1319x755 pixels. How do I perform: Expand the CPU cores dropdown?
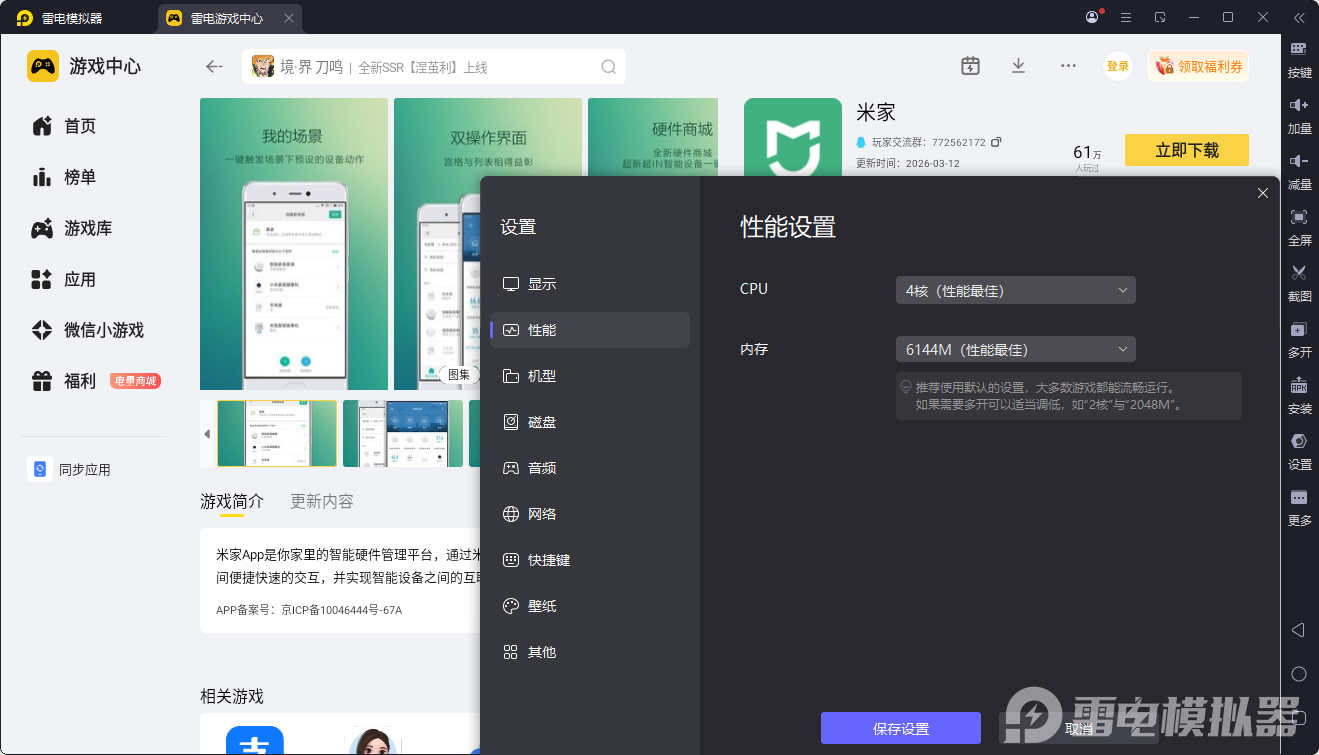click(1015, 290)
